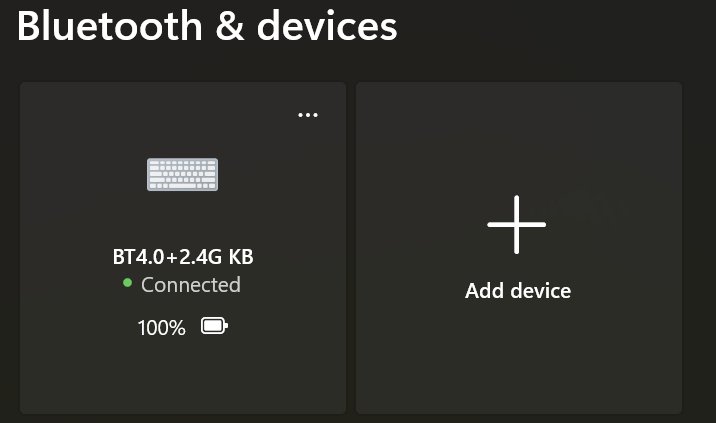
Task: Select the BT4.0+2.4G KB device card
Action: (183, 248)
